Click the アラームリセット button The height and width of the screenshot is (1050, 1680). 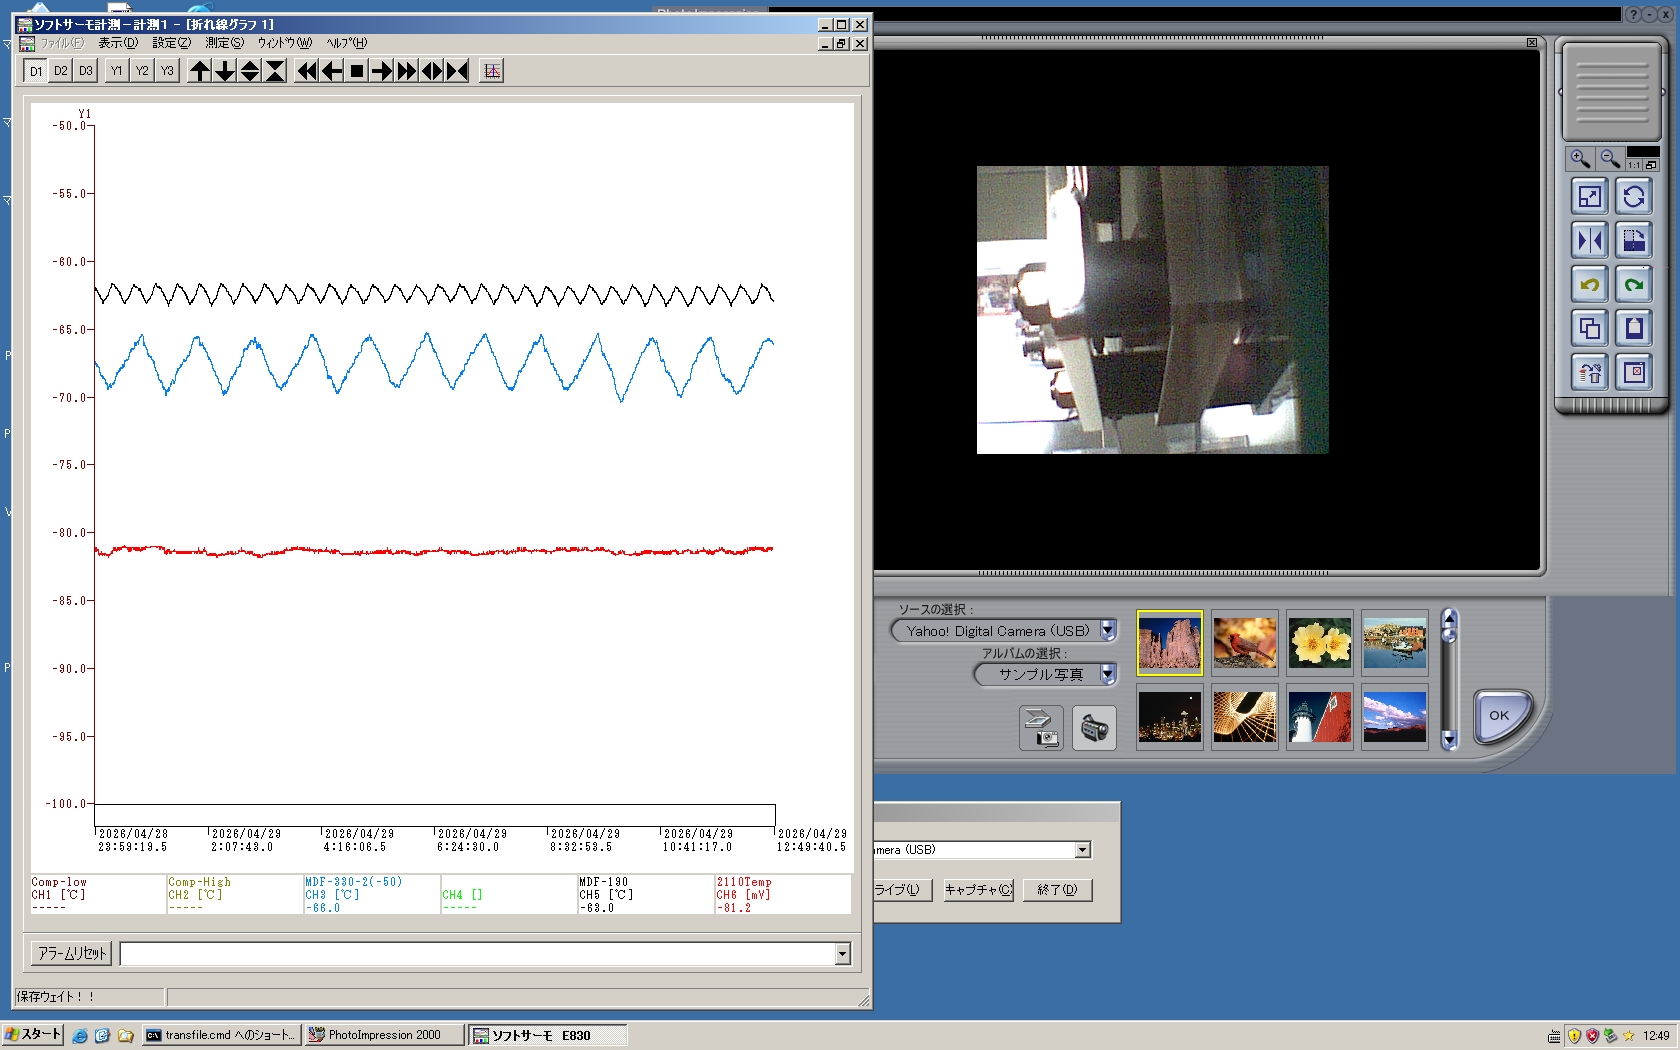72,954
